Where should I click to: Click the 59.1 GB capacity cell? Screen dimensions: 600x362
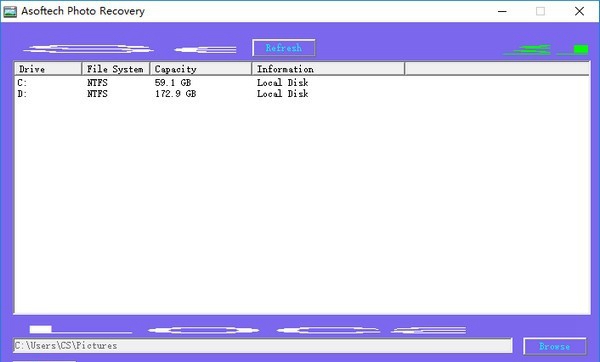[x=173, y=83]
